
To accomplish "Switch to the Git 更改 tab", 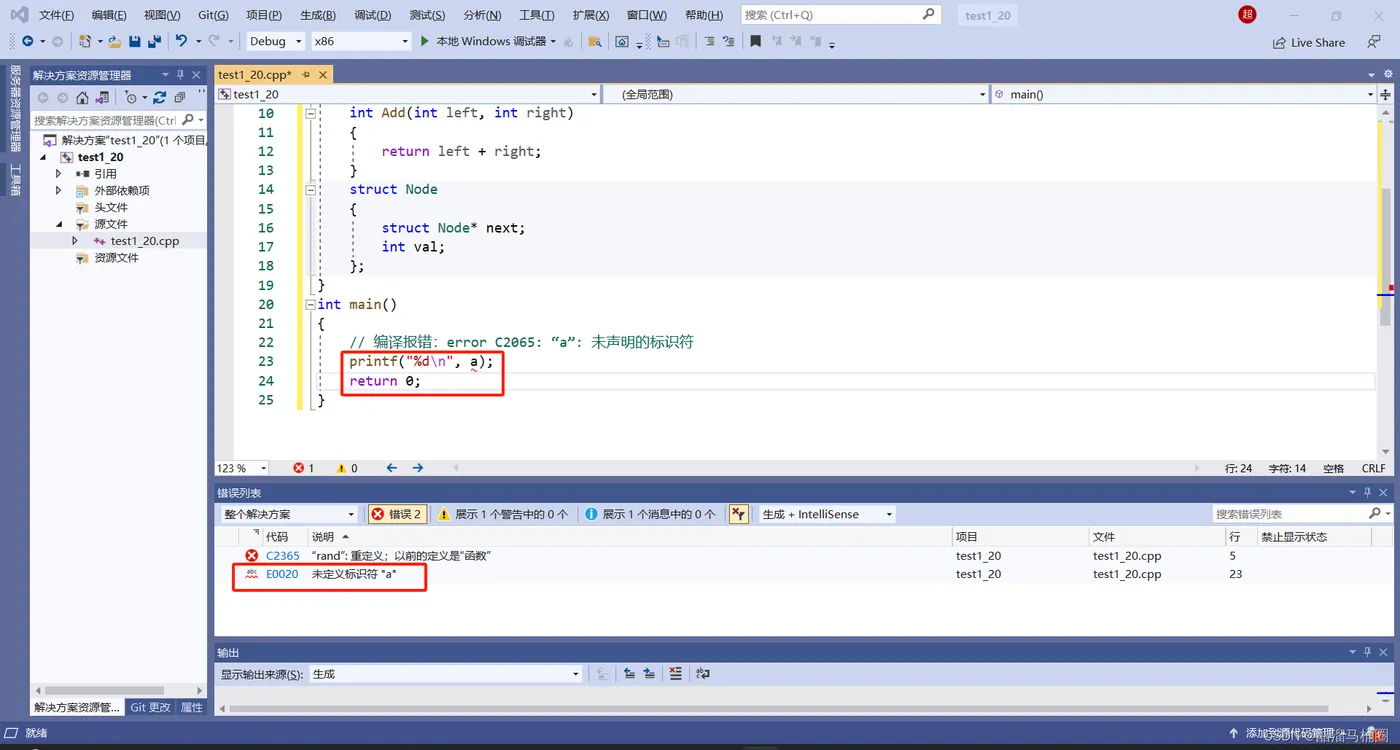I will tap(150, 707).
